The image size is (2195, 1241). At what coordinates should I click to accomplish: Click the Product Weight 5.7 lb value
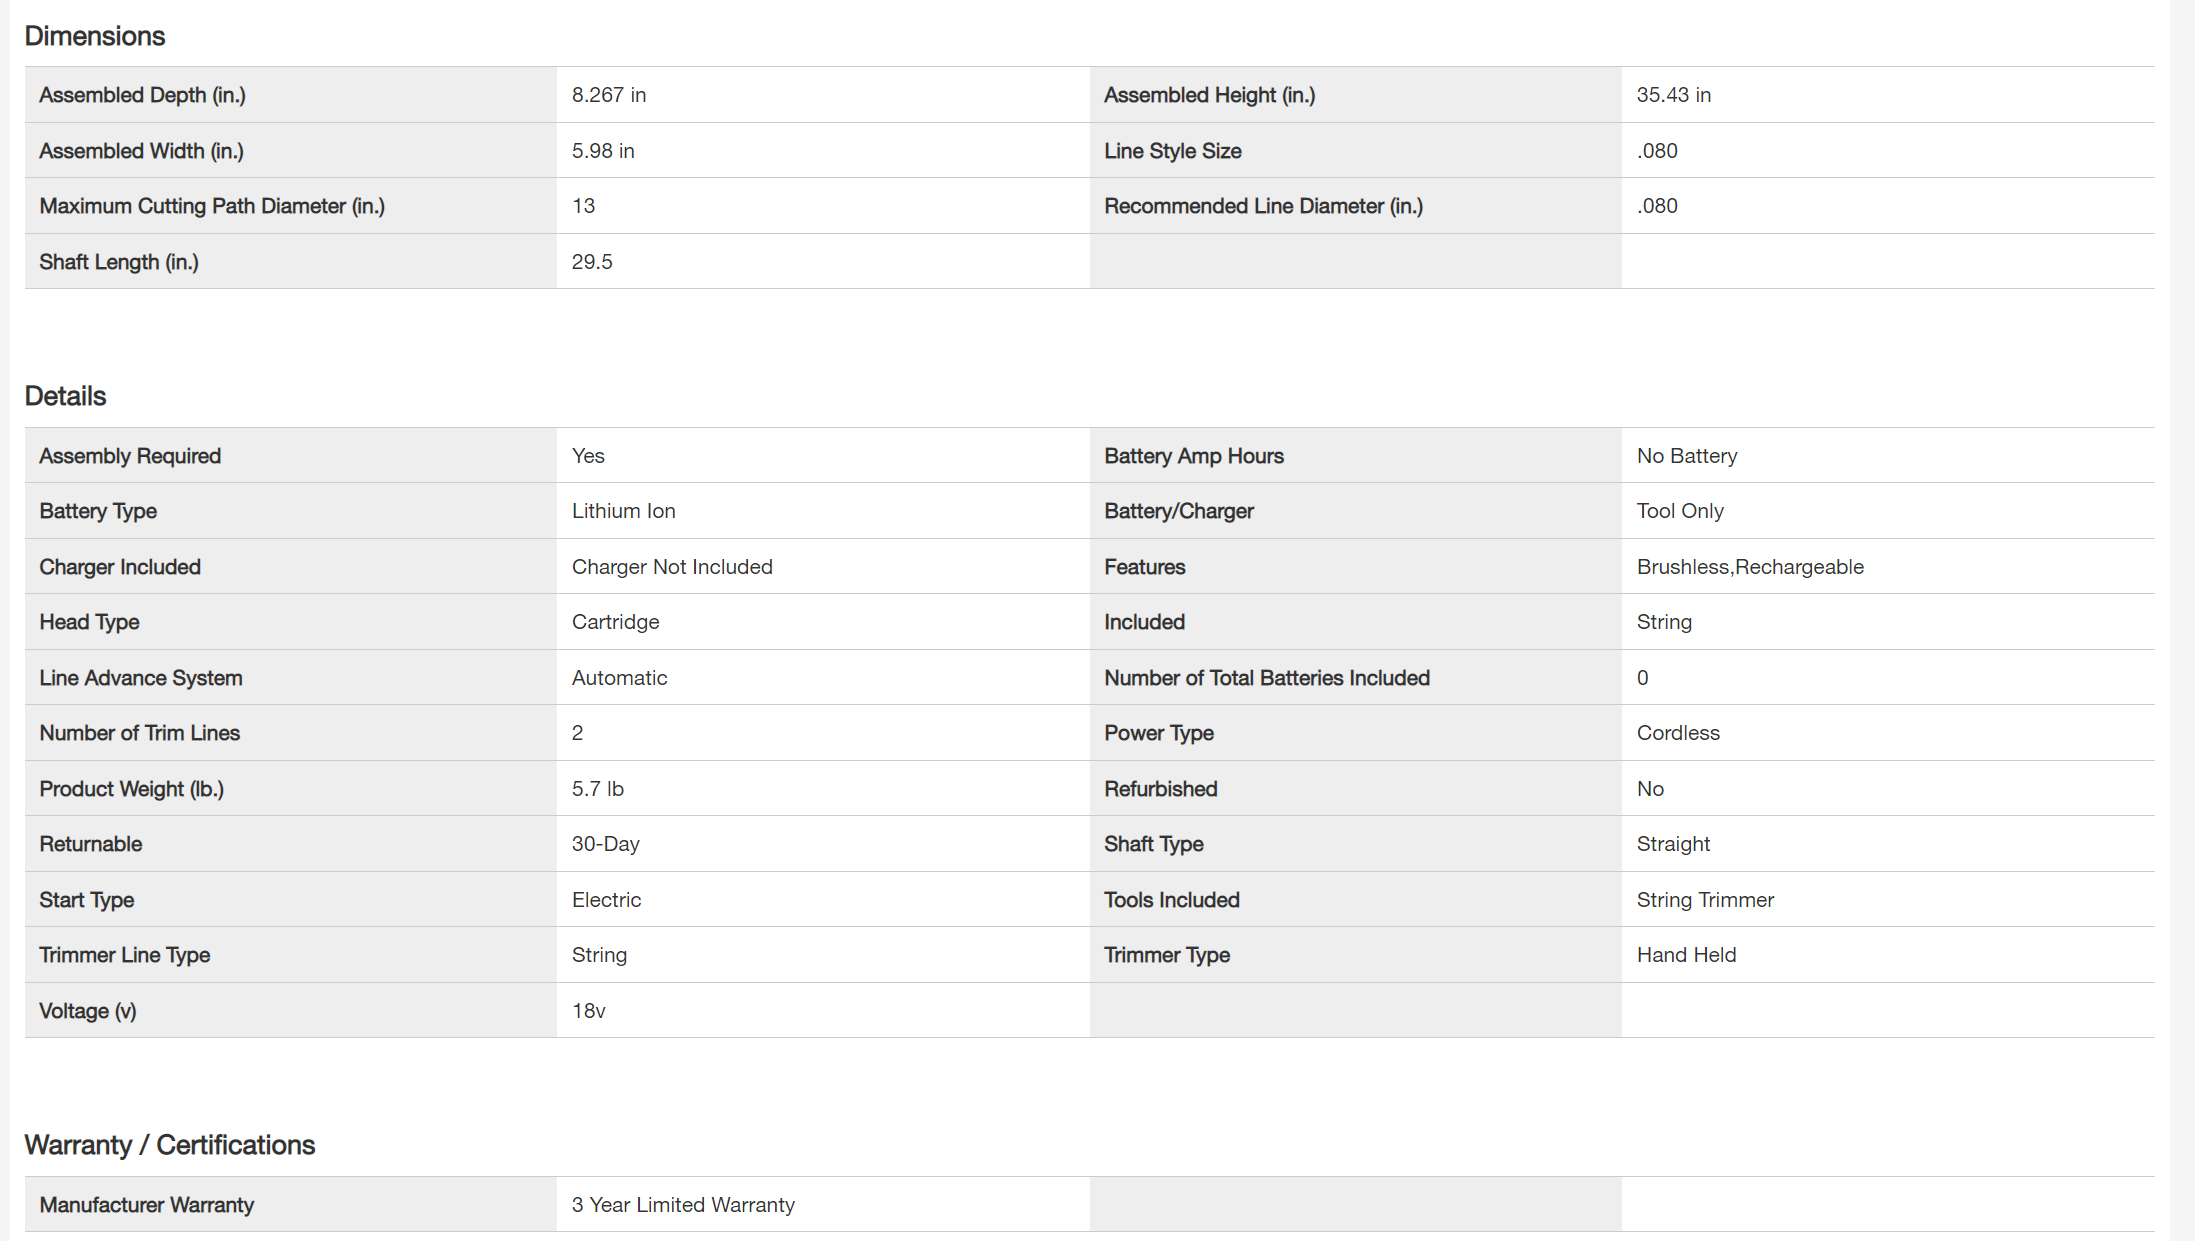(x=597, y=789)
